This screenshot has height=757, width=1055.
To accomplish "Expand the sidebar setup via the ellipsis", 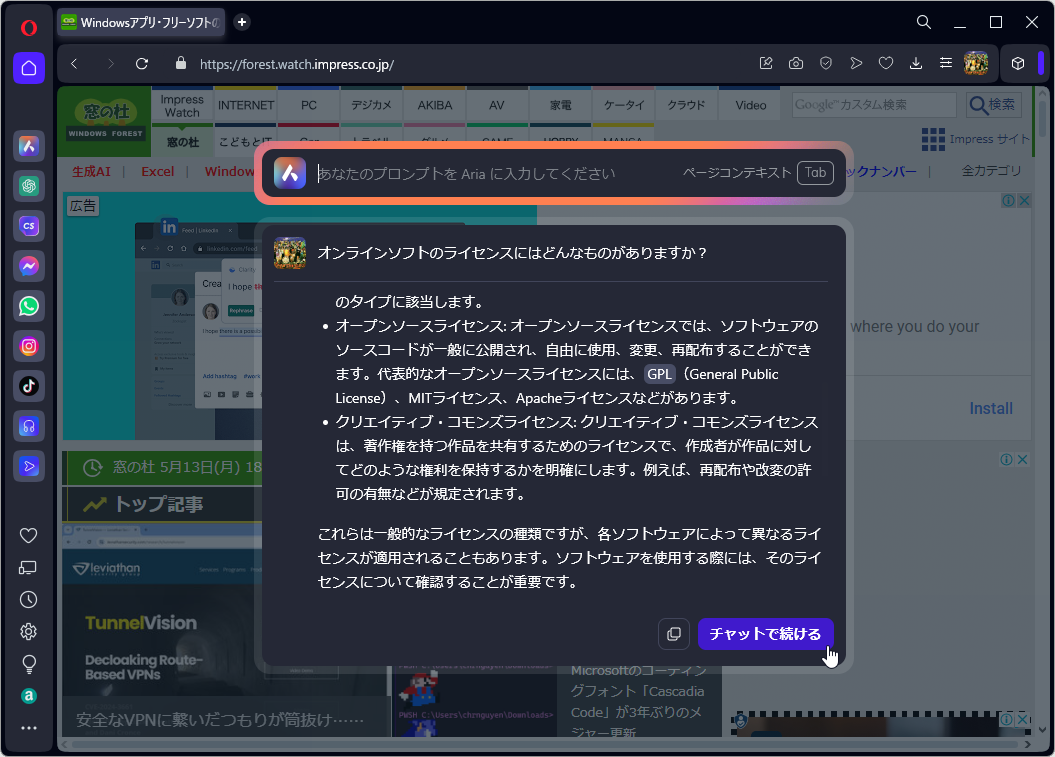I will pos(29,727).
